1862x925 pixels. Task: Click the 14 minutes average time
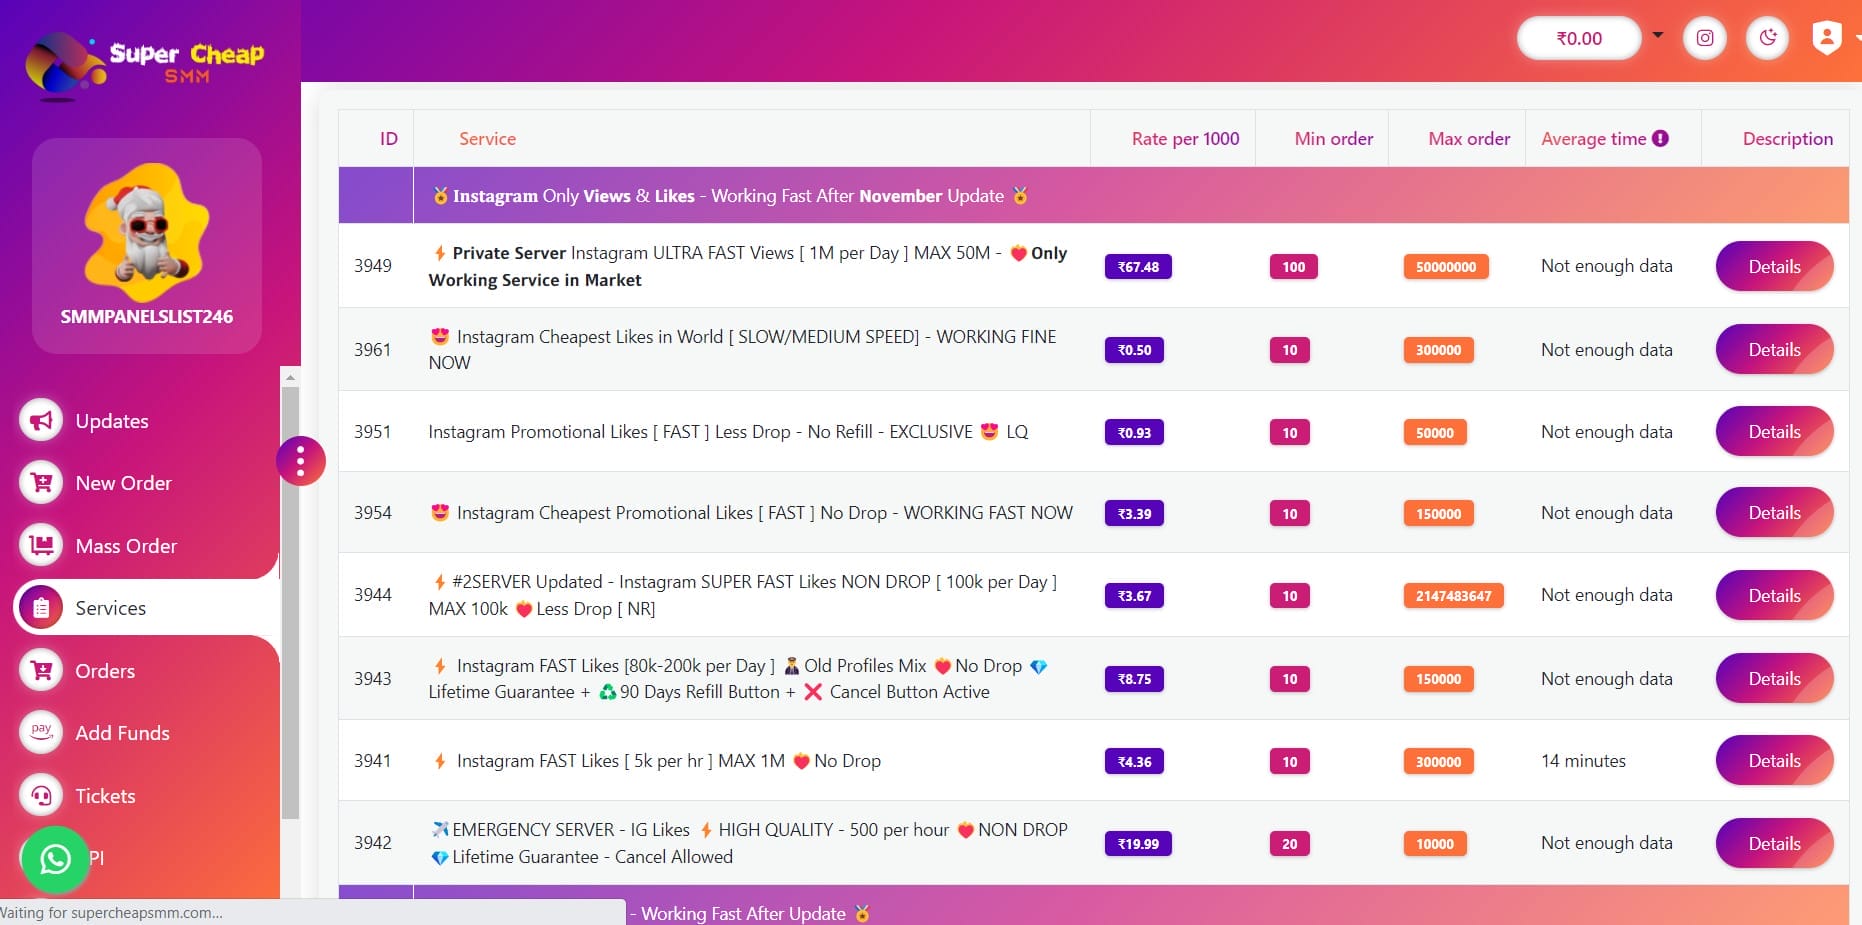1583,761
